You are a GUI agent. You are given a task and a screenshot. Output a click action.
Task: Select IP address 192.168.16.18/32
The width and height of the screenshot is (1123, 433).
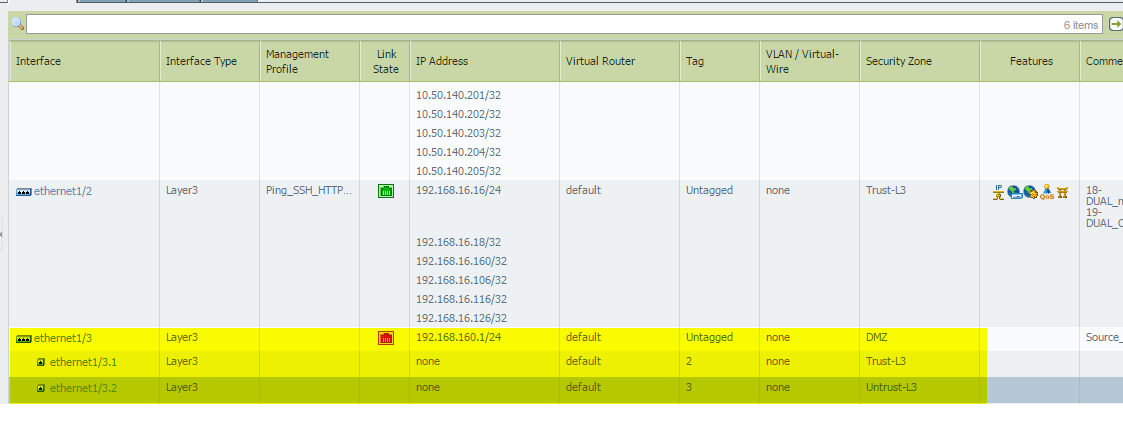[458, 242]
